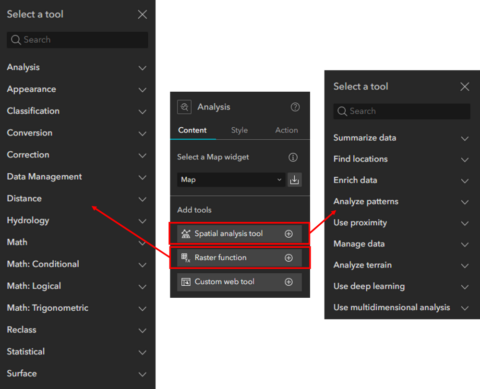Expand Use proximity chevron

tap(465, 224)
